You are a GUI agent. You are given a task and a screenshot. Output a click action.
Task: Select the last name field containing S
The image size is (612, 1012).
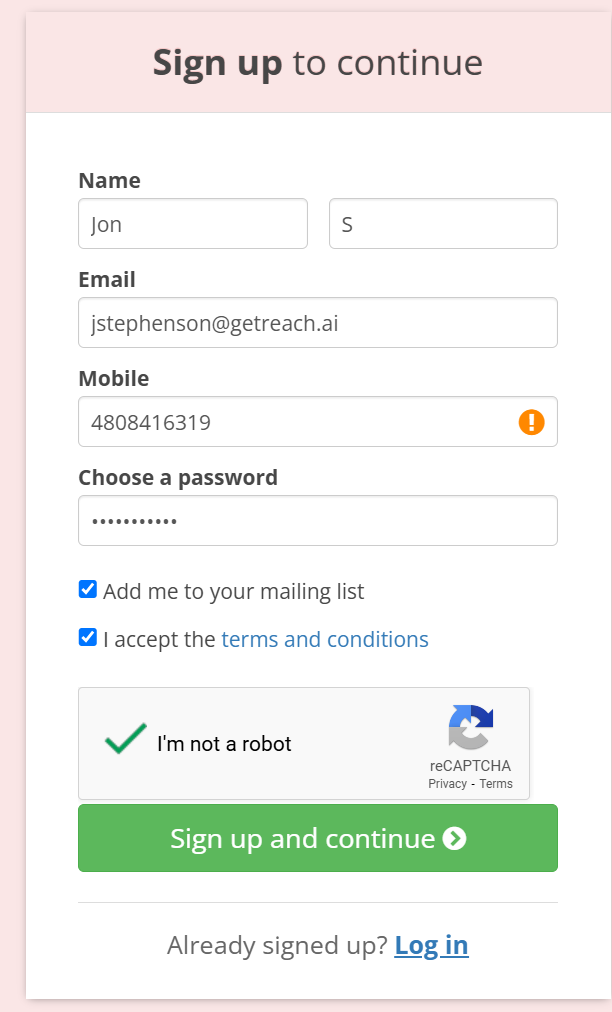tap(444, 223)
